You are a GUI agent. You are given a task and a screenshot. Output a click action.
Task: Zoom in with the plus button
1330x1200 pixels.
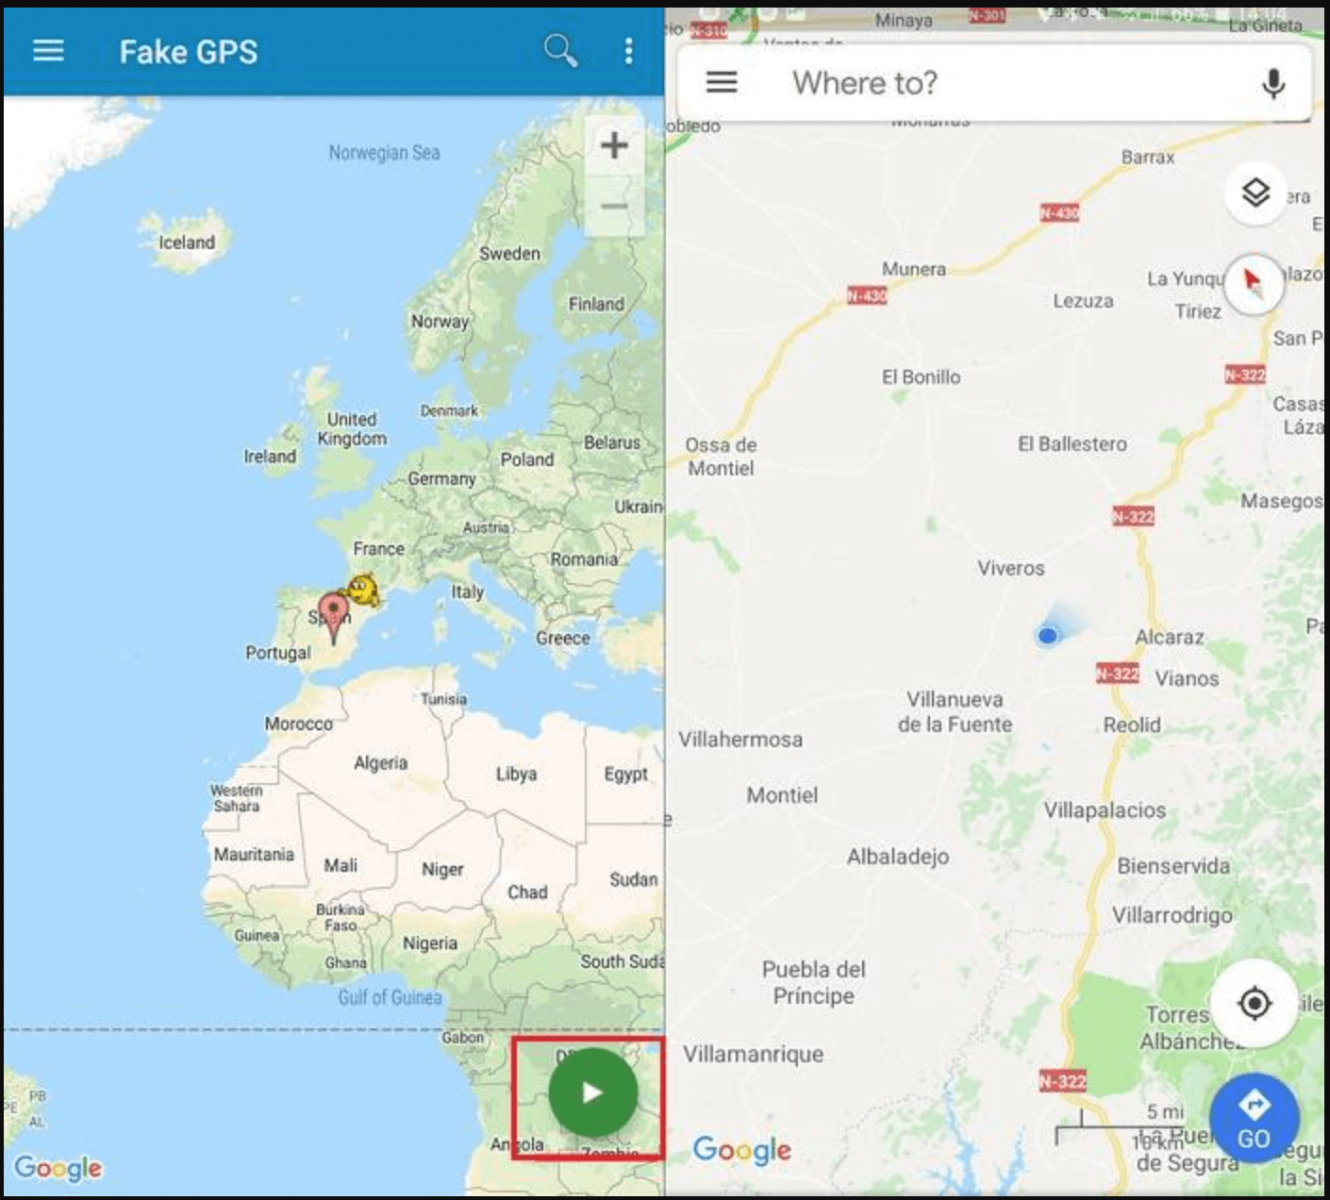[614, 145]
